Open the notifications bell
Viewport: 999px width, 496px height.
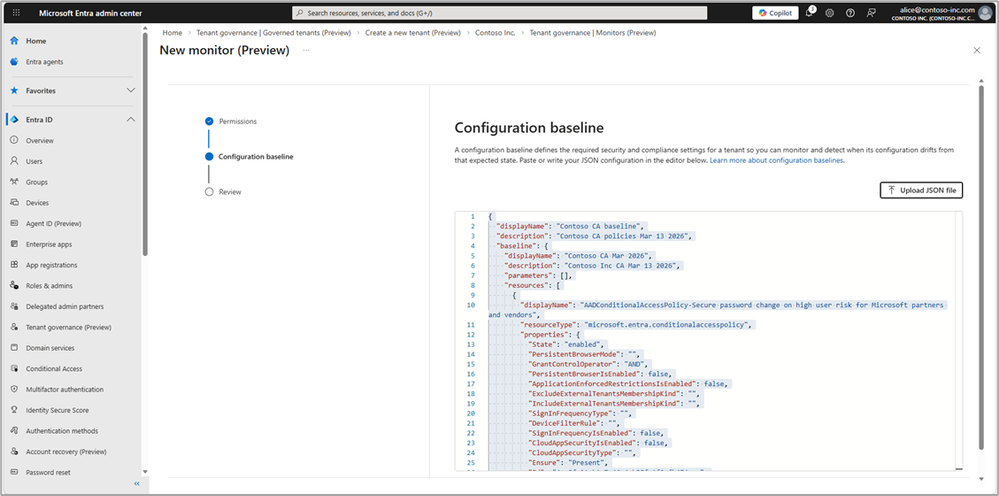(x=809, y=13)
